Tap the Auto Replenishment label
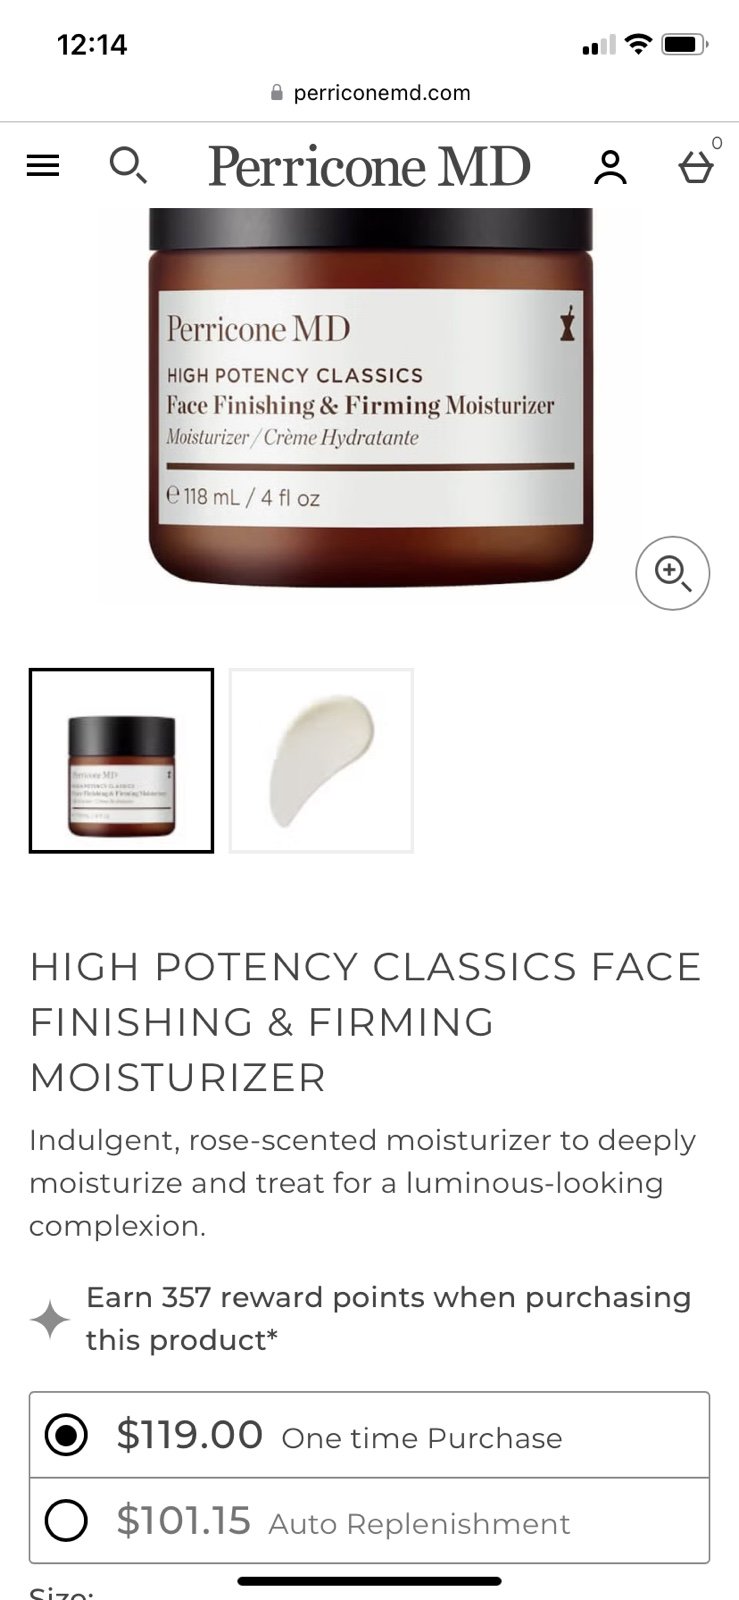Image resolution: width=739 pixels, height=1600 pixels. [x=419, y=1524]
